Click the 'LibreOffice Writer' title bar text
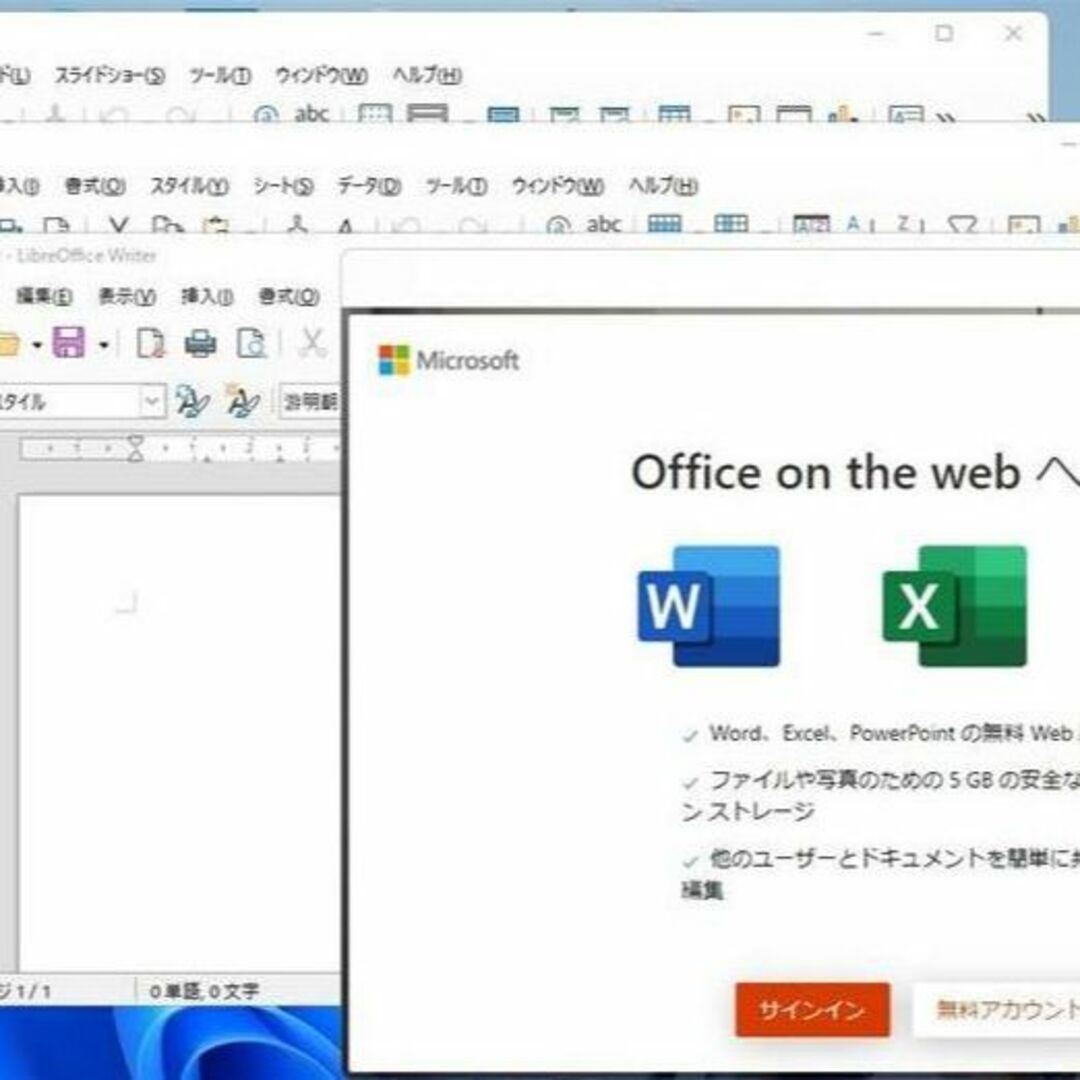The height and width of the screenshot is (1080, 1080). [87, 256]
